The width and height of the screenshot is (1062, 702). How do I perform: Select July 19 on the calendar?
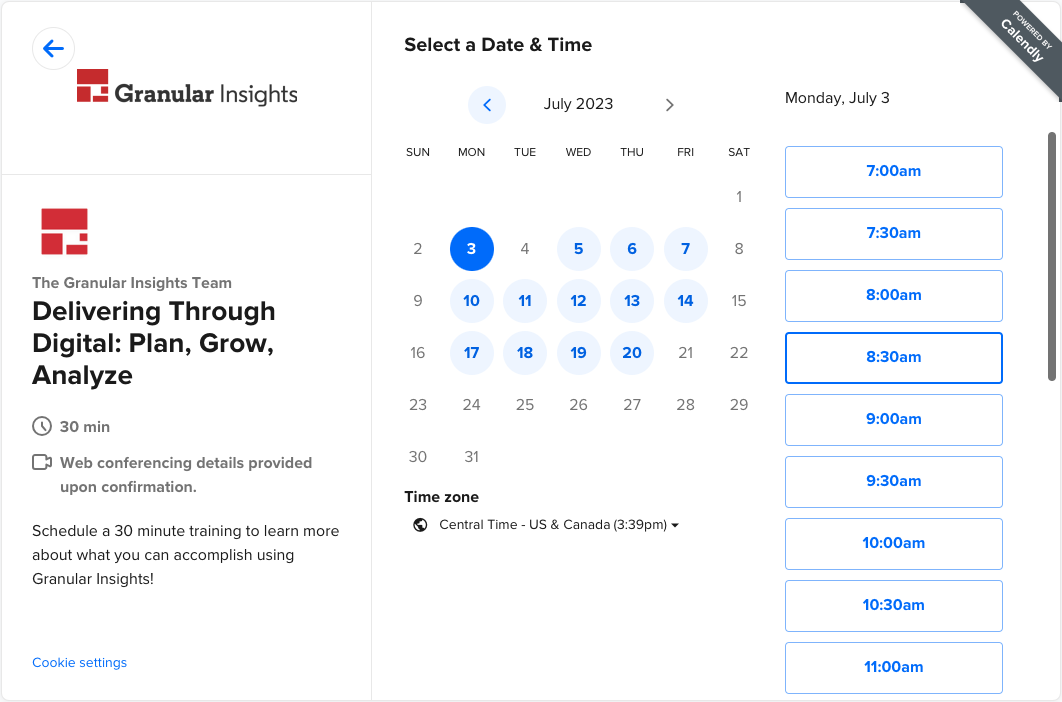[578, 353]
